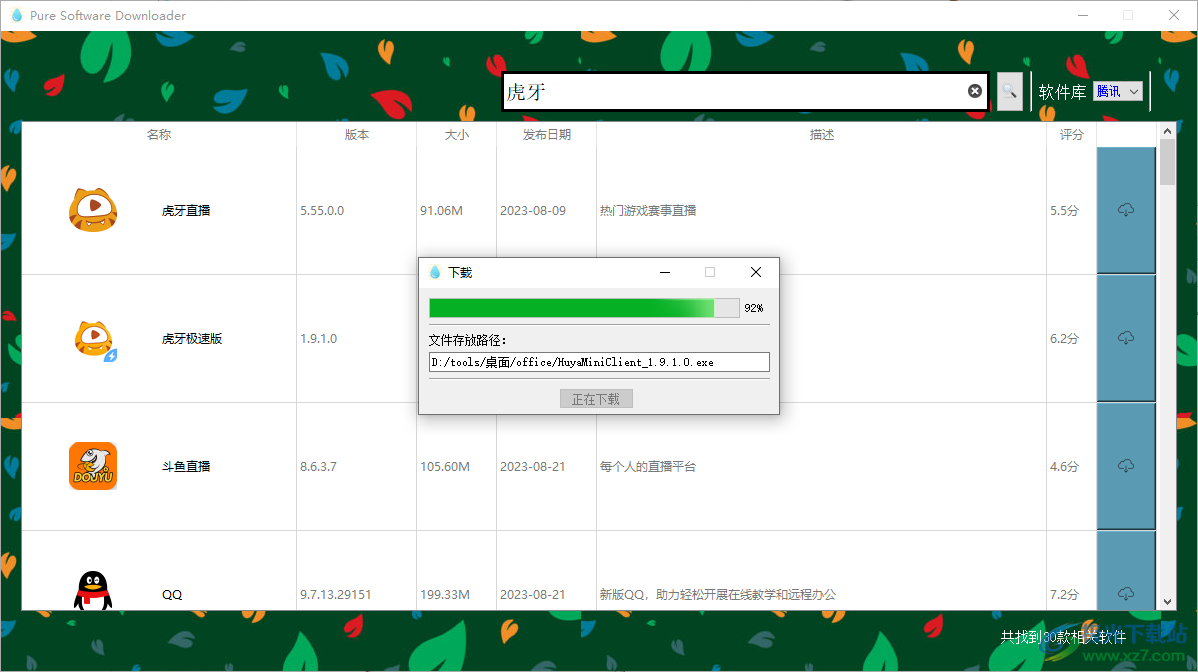Click Pure Software Downloader title icon

pos(17,15)
